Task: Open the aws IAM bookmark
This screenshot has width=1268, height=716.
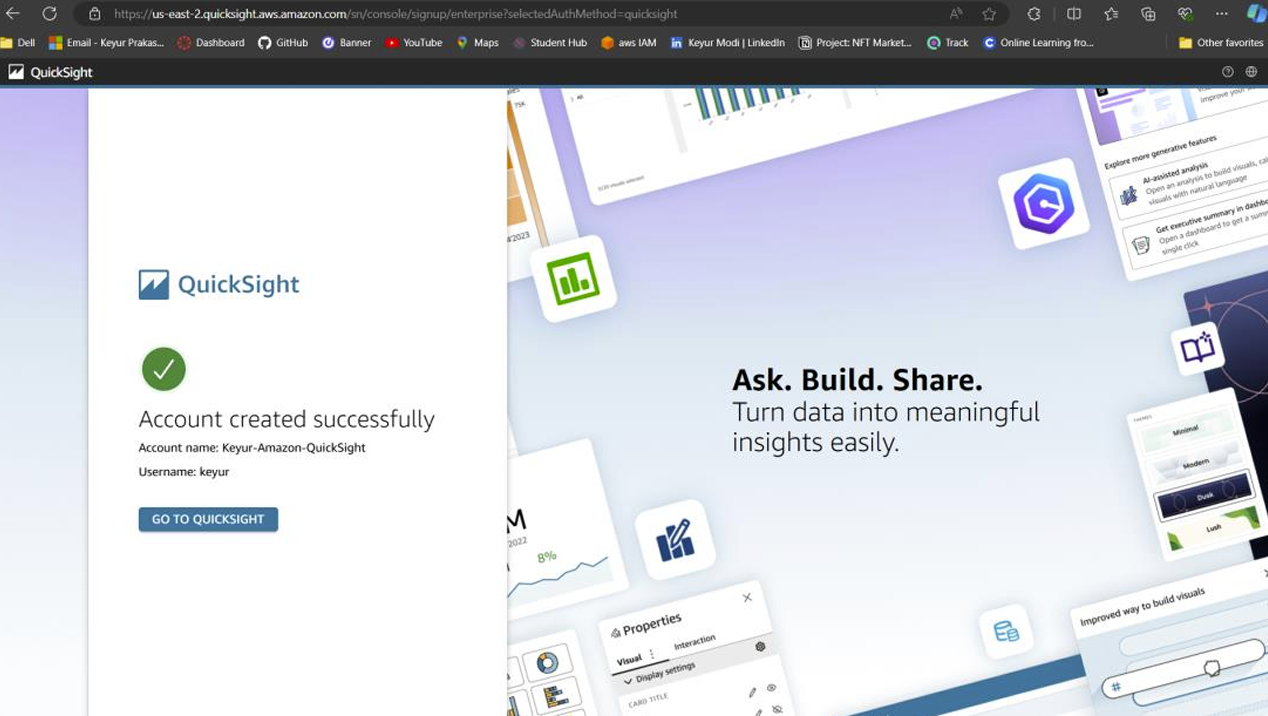Action: click(x=629, y=43)
